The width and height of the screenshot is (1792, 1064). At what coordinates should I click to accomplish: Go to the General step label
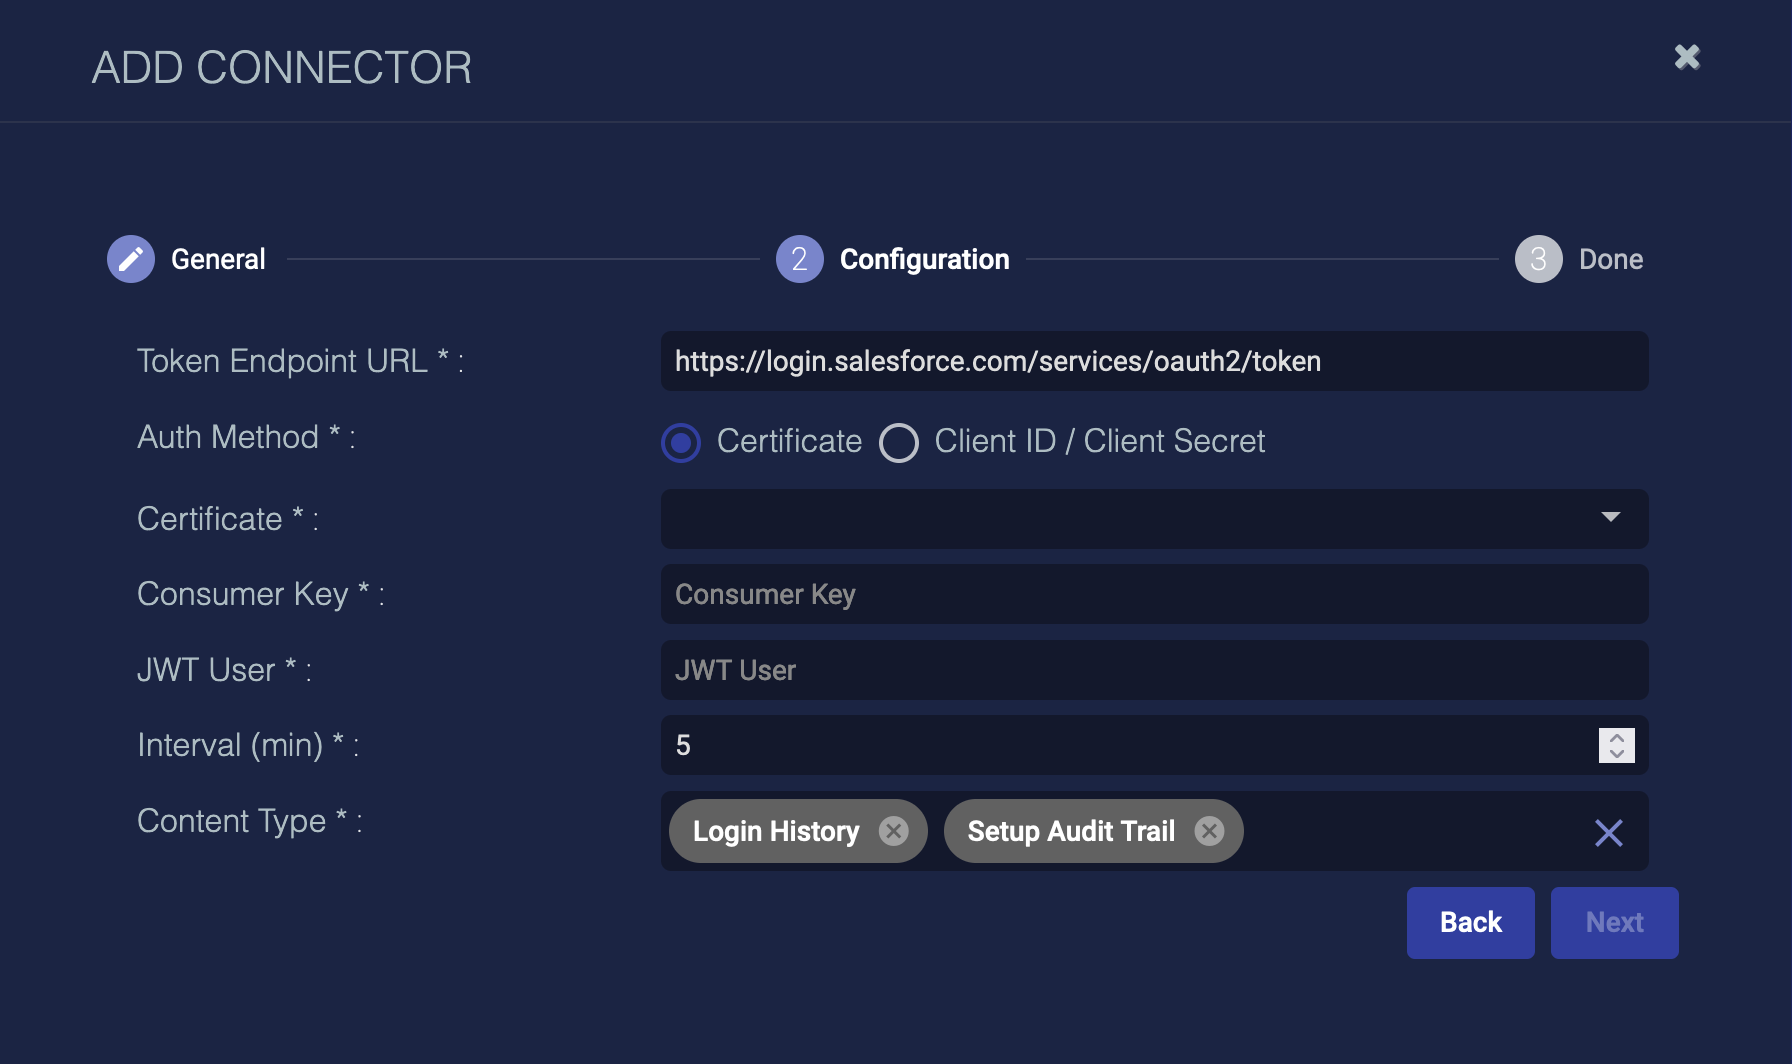click(x=218, y=260)
